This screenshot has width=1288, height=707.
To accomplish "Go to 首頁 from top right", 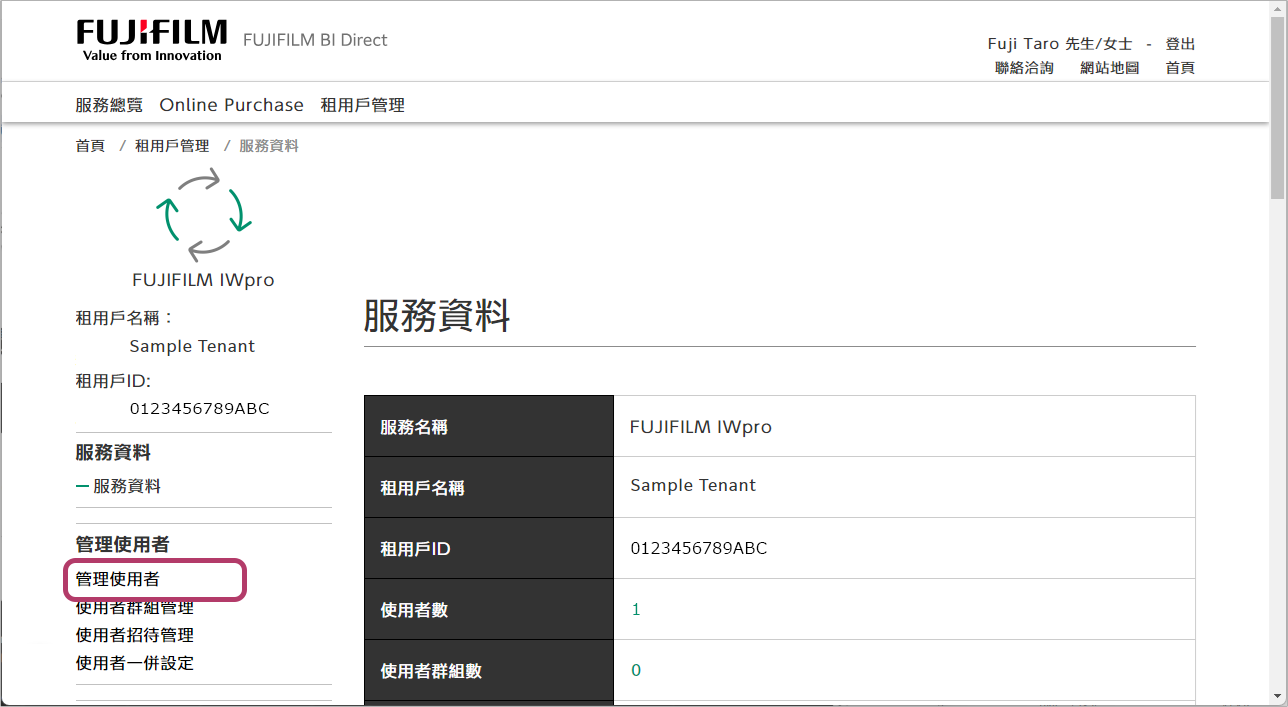I will (x=1178, y=67).
